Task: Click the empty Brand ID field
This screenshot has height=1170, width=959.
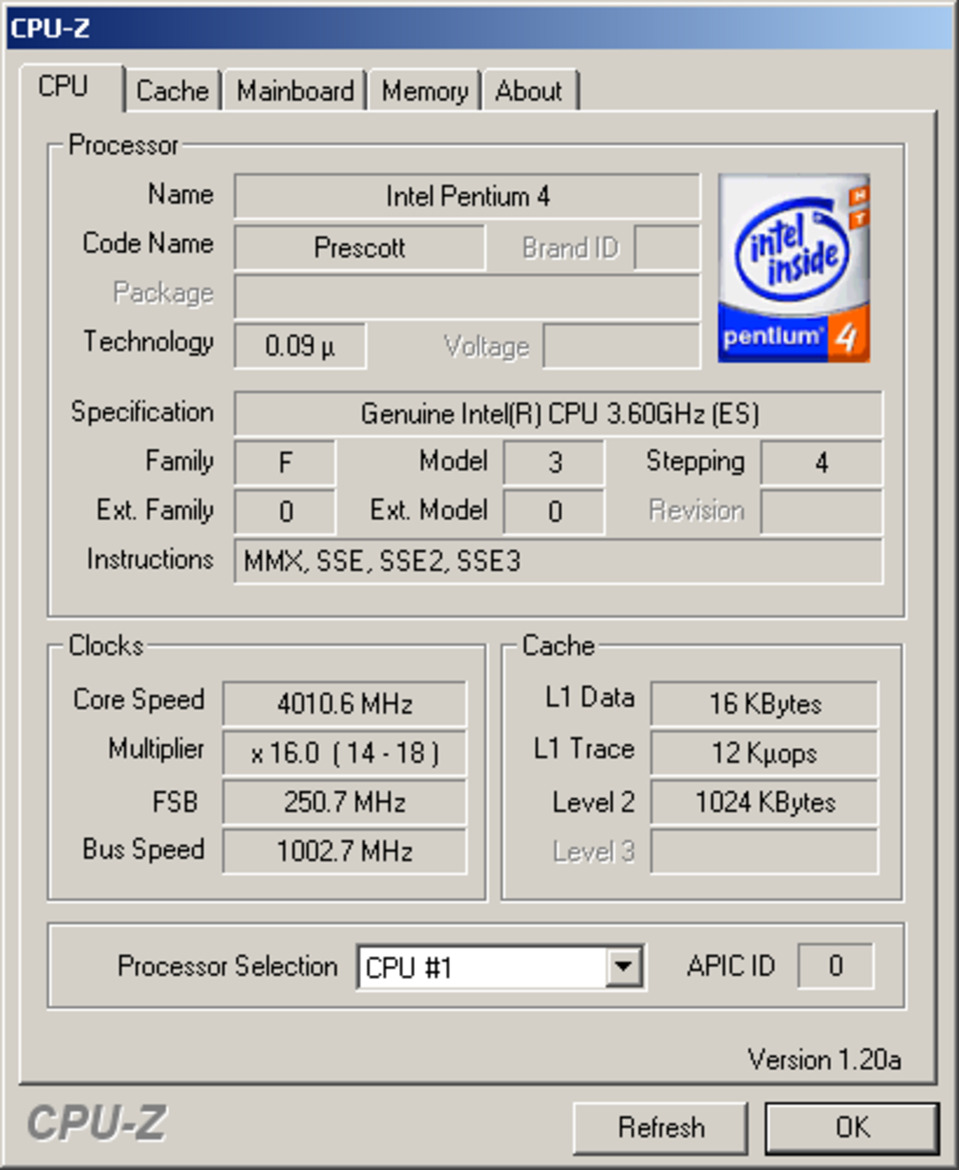Action: point(667,247)
